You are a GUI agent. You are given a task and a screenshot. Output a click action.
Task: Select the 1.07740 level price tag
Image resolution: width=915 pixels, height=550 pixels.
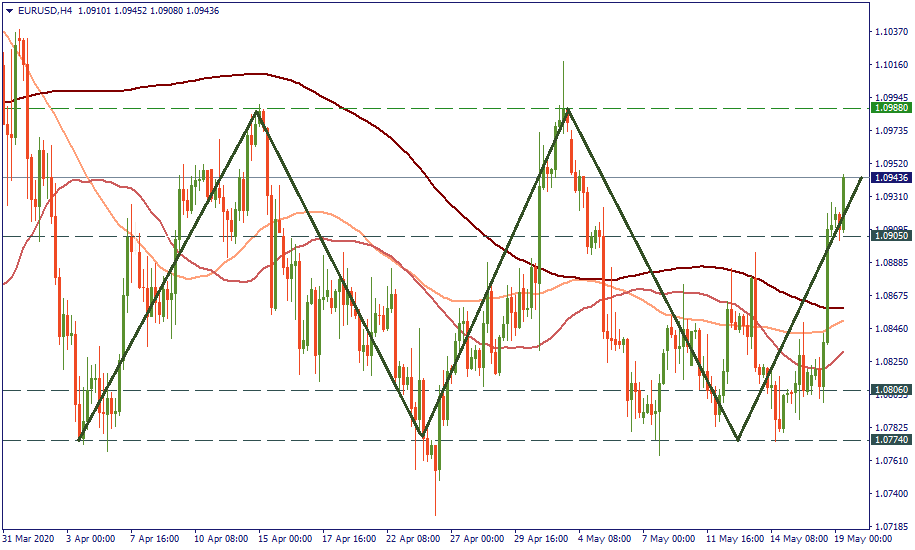click(x=890, y=440)
